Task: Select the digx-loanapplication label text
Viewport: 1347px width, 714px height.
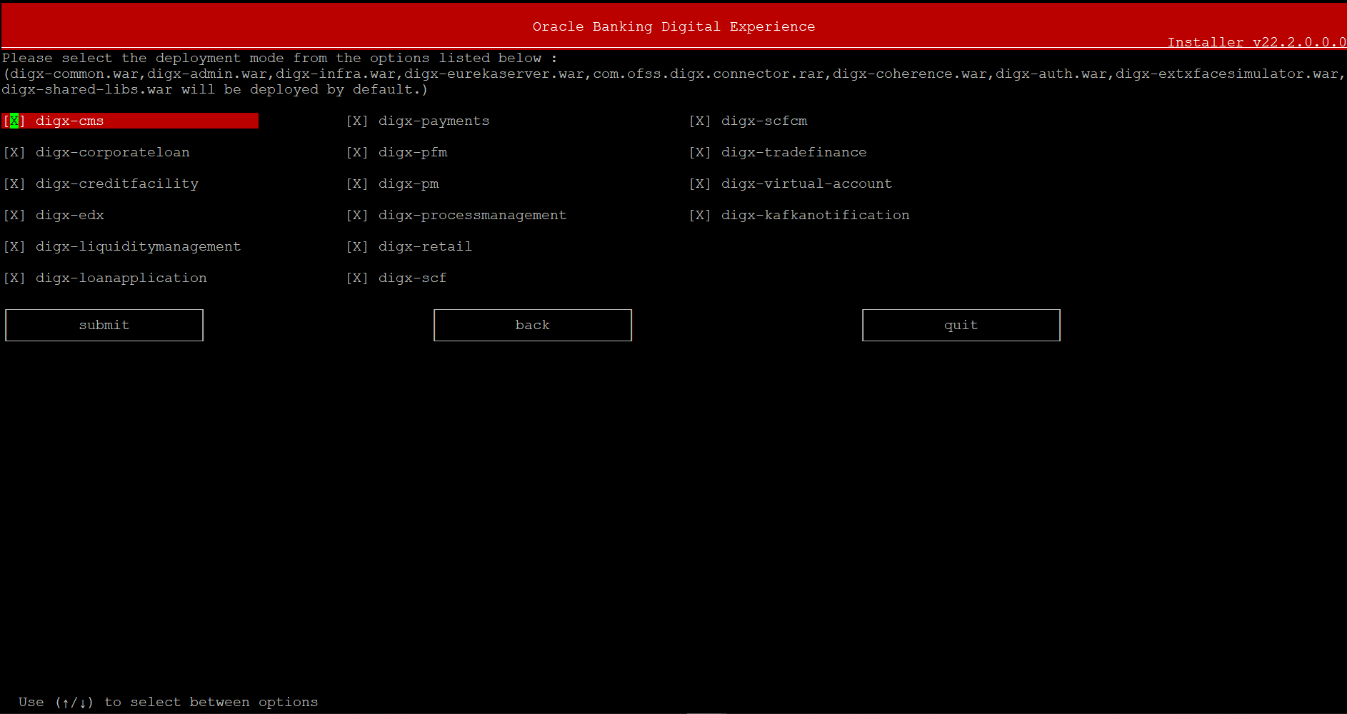Action: [x=121, y=278]
